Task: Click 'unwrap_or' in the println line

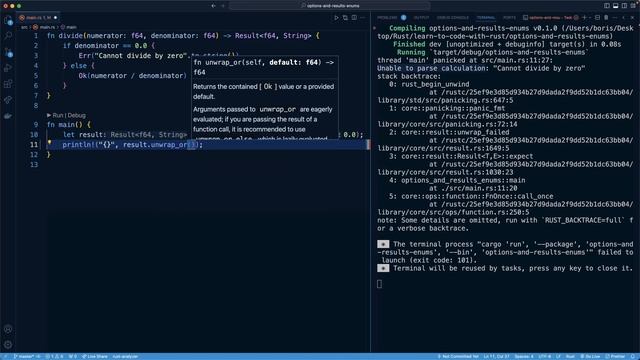Action: 169,145
